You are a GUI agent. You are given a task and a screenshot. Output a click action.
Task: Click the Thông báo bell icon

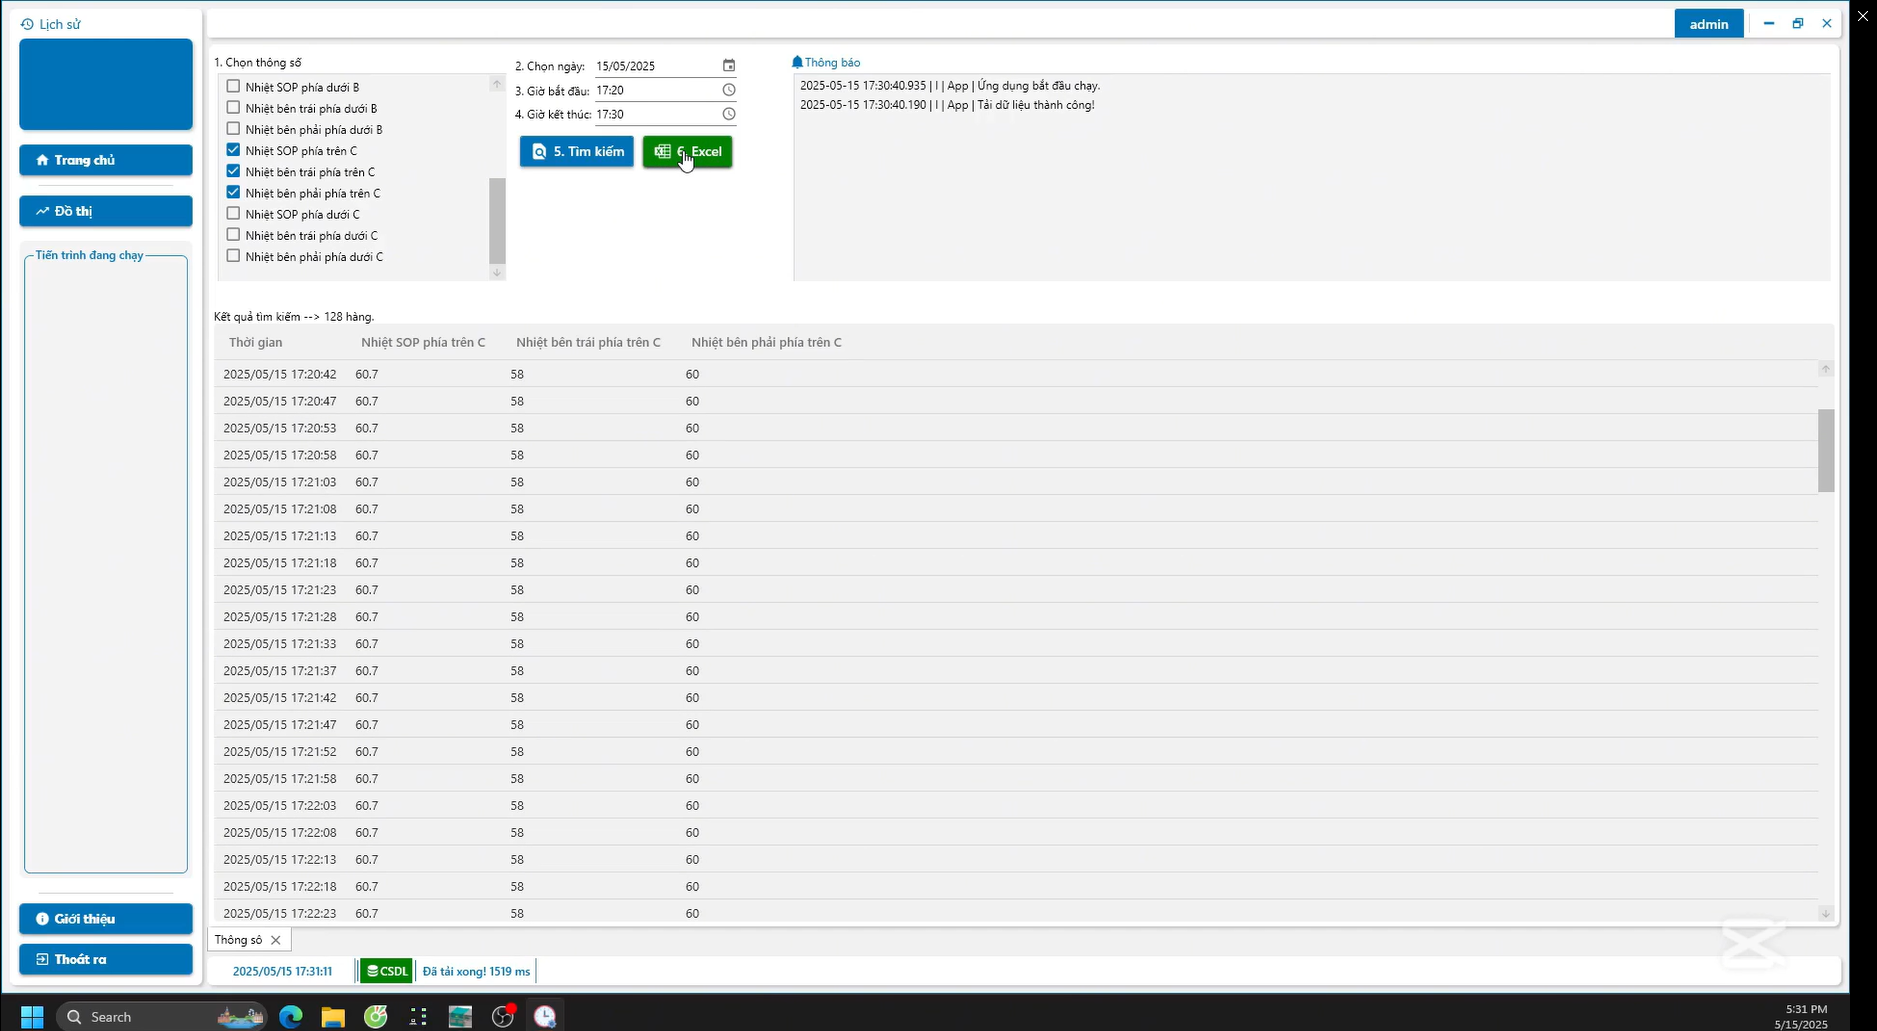tap(797, 62)
